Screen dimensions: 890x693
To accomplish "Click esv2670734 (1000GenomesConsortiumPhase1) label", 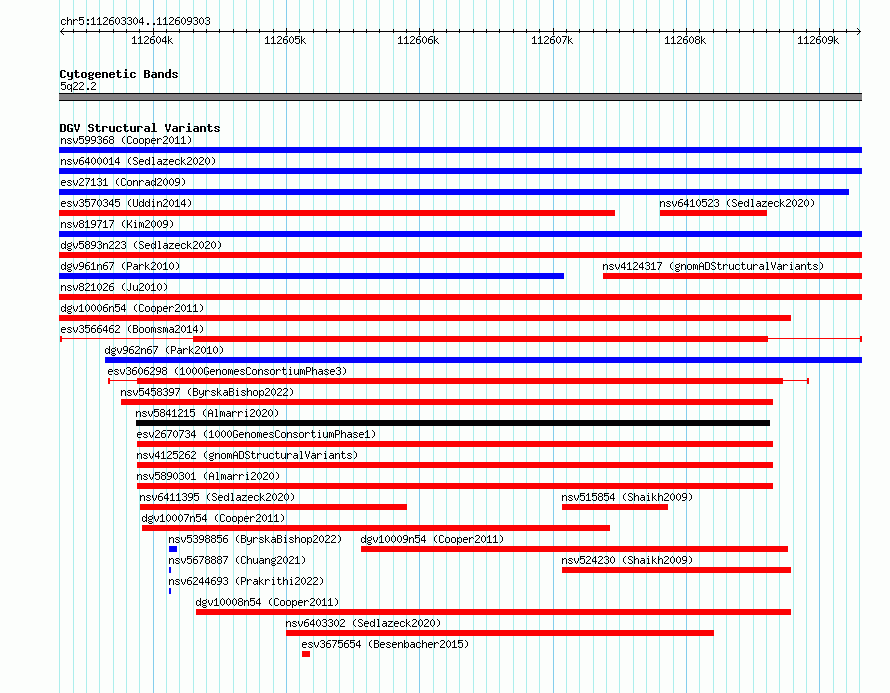I will [x=256, y=434].
